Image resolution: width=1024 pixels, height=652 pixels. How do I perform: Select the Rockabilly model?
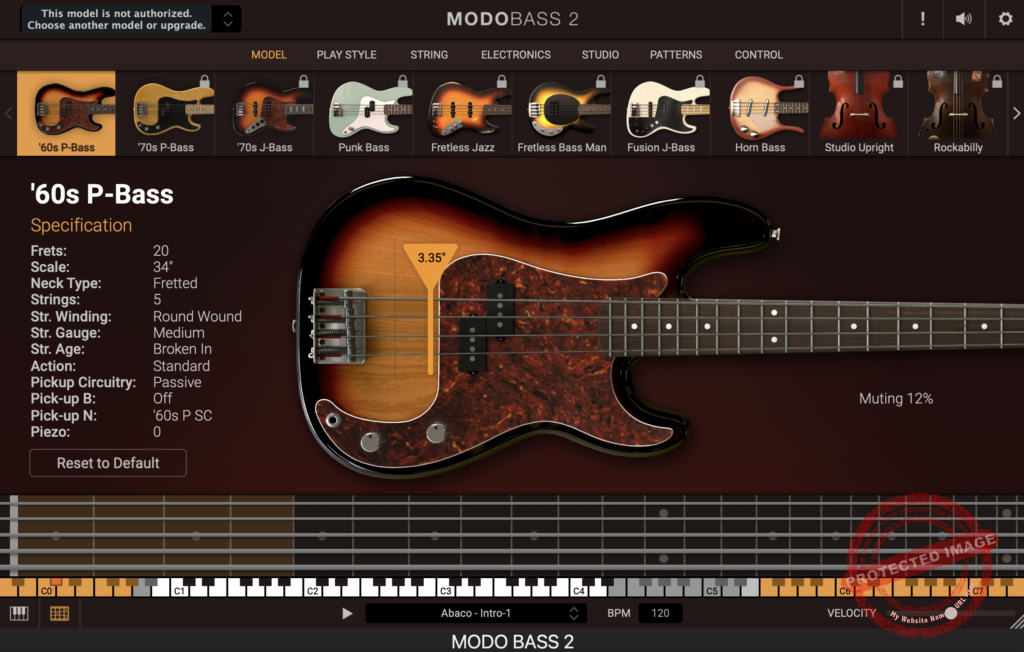coord(958,113)
